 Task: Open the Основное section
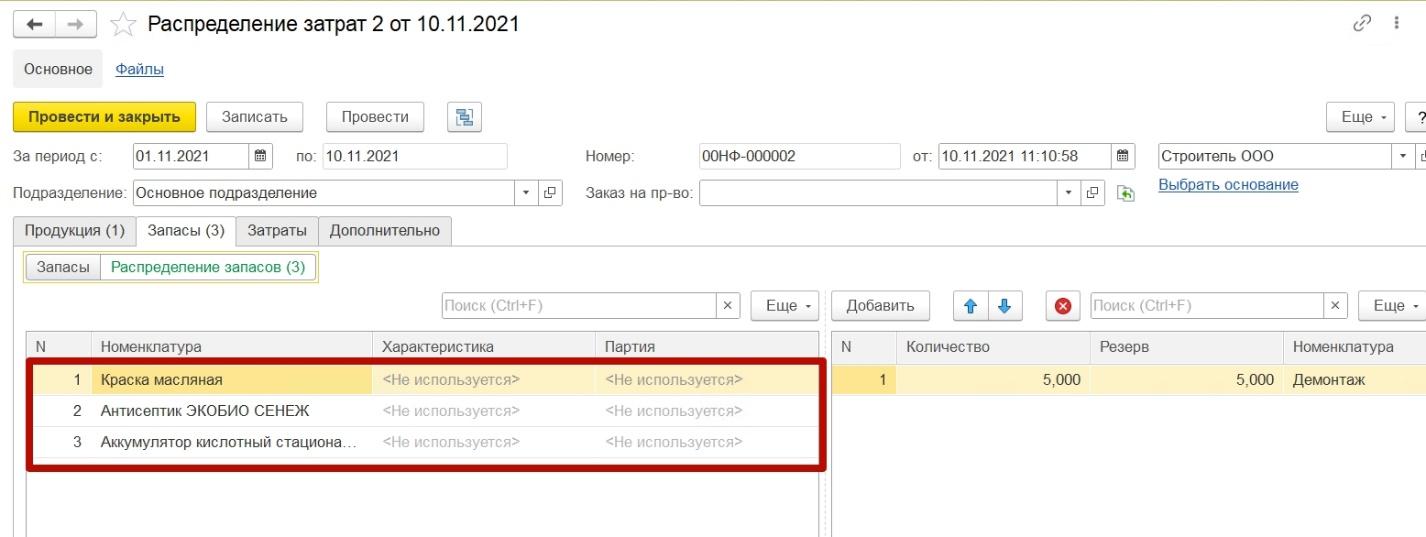pyautogui.click(x=58, y=69)
